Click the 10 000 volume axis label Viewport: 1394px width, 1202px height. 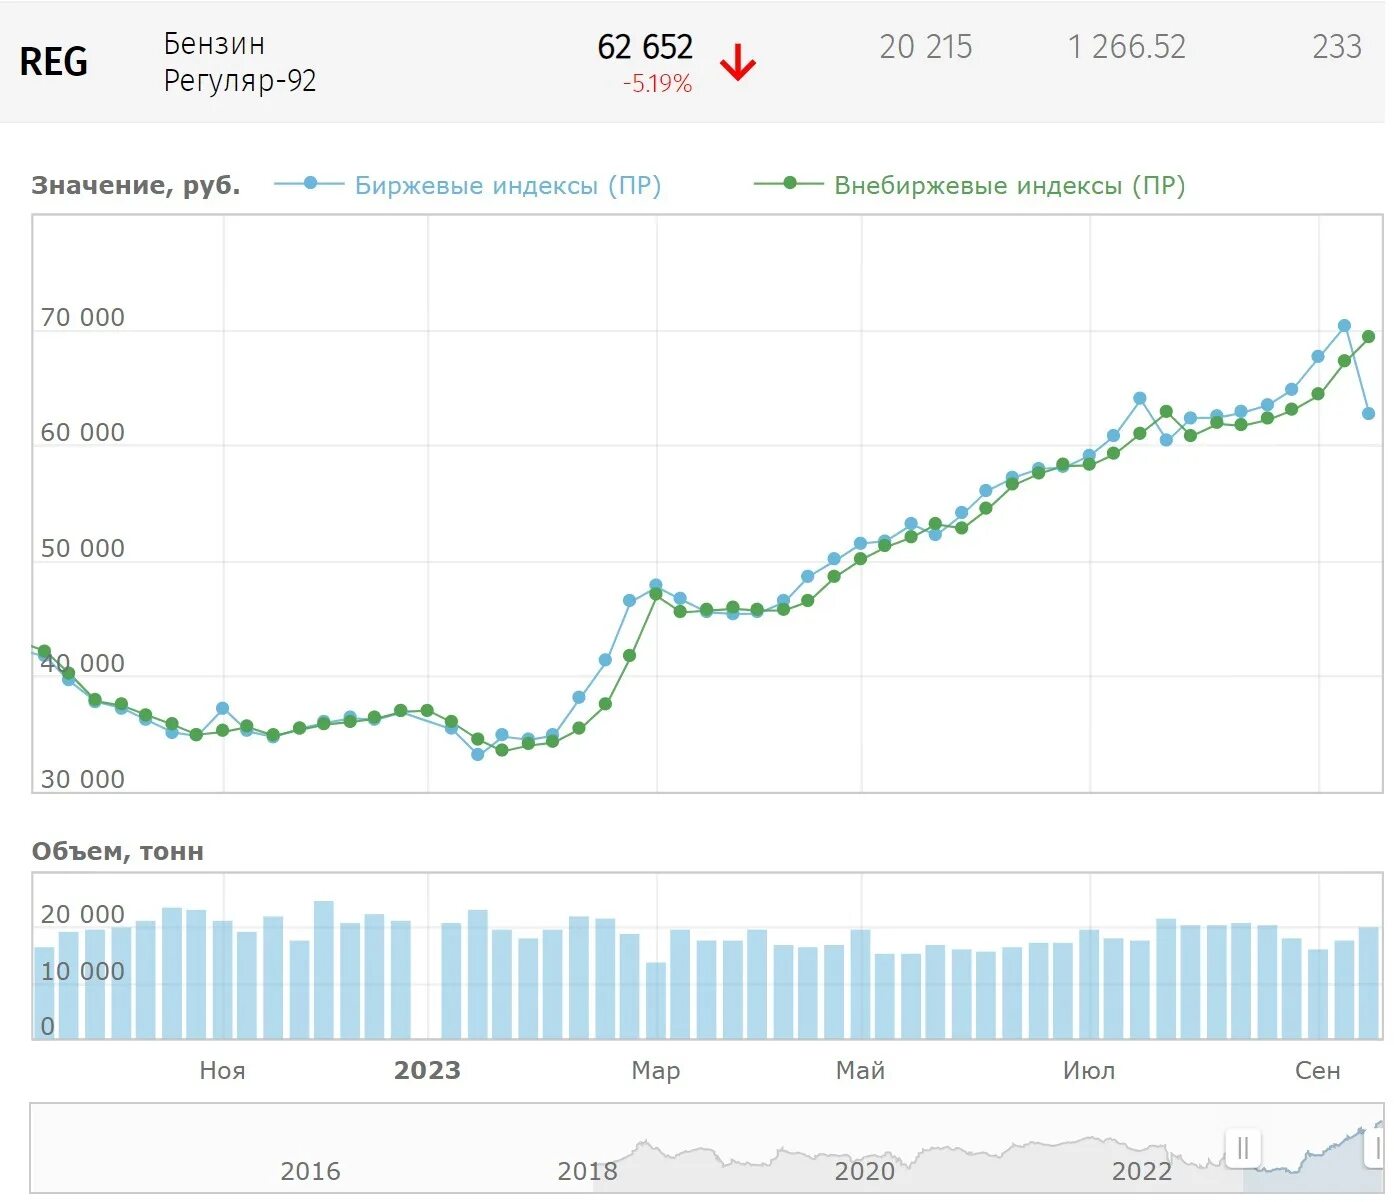tap(83, 972)
